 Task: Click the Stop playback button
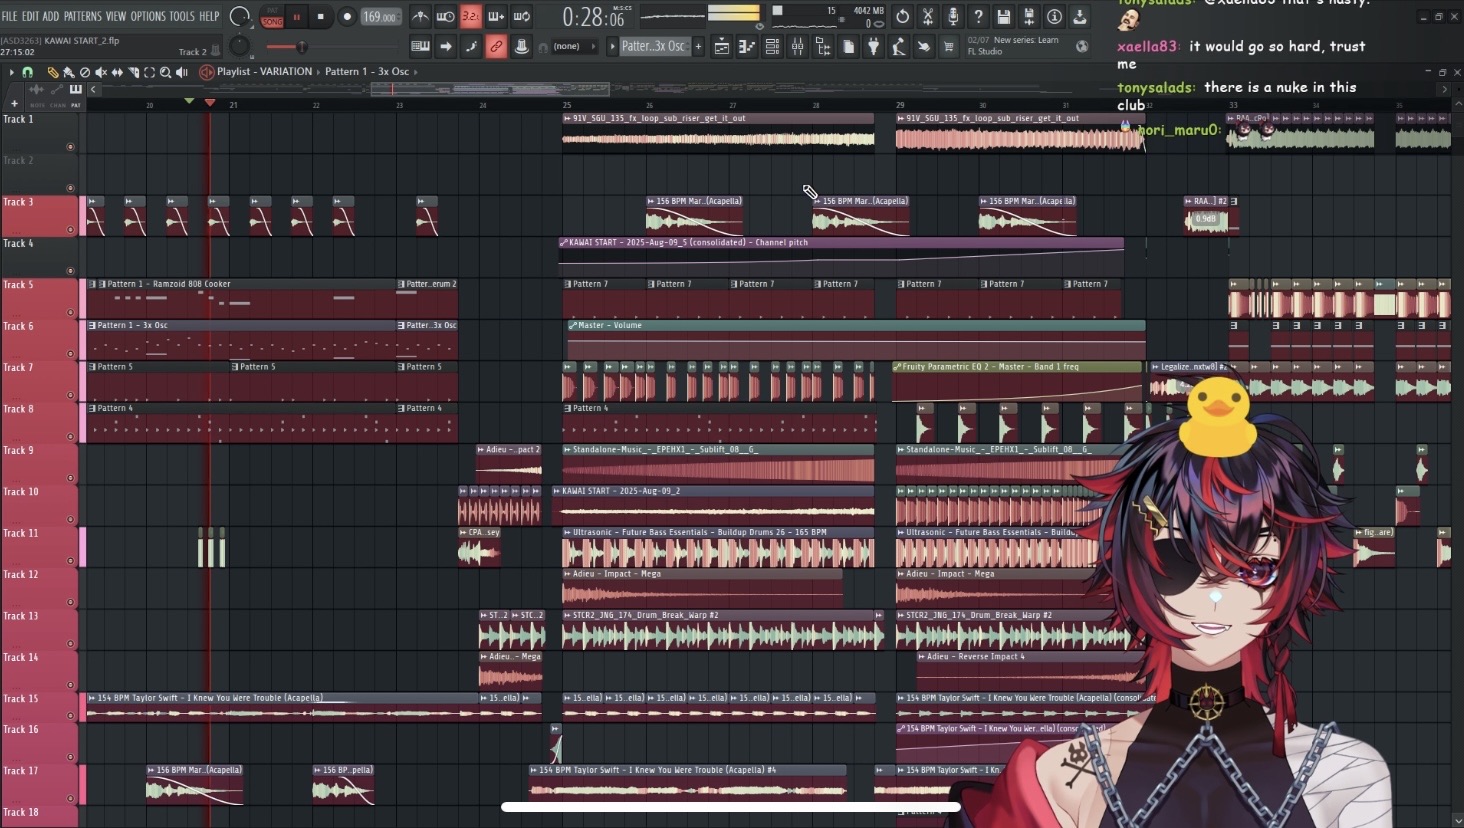(320, 16)
